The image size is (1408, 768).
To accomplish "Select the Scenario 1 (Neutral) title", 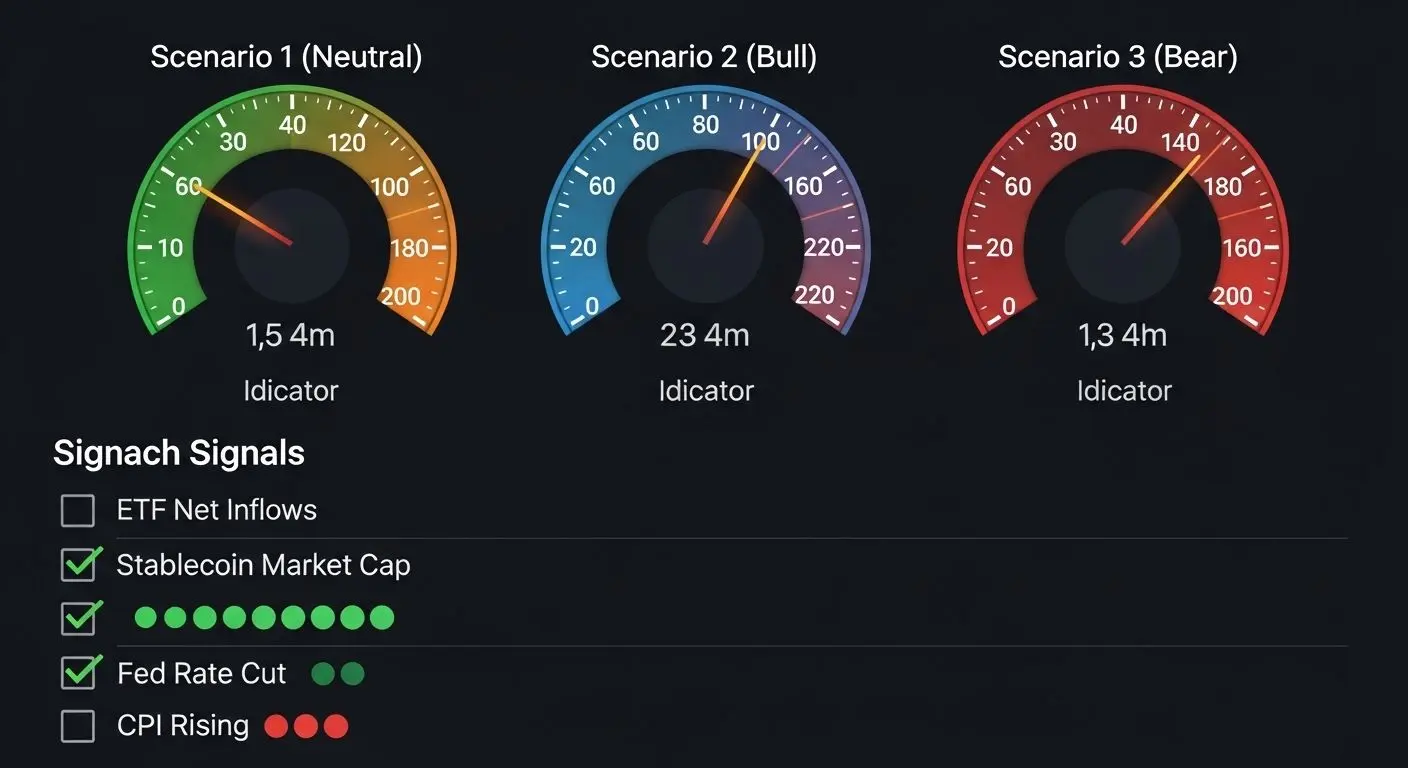I will pos(286,57).
